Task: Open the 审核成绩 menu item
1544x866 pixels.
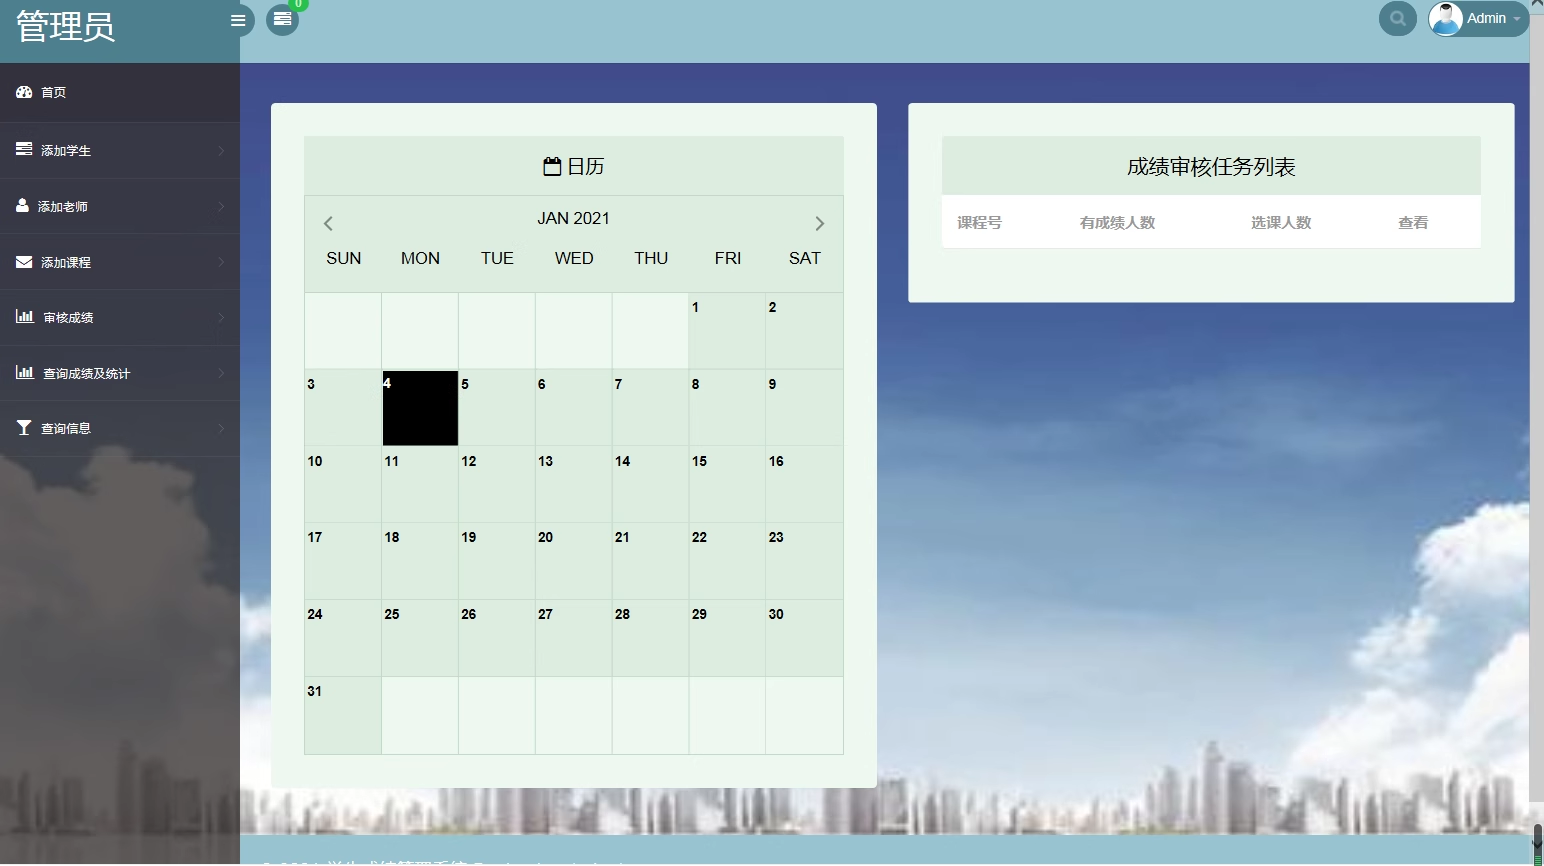Action: point(120,317)
